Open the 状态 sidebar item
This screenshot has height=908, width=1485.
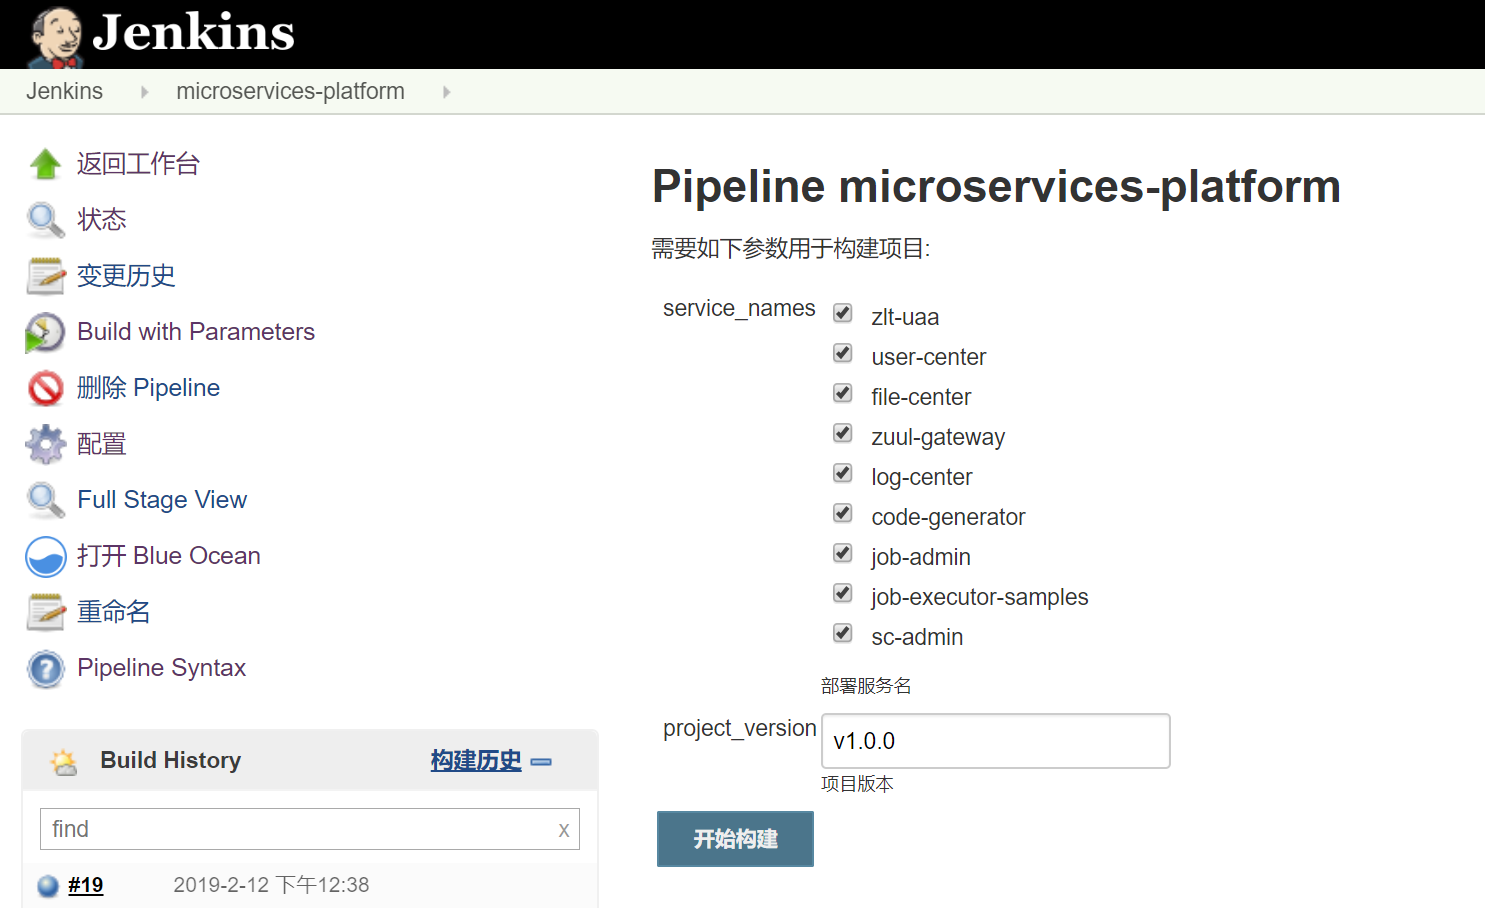pos(102,220)
